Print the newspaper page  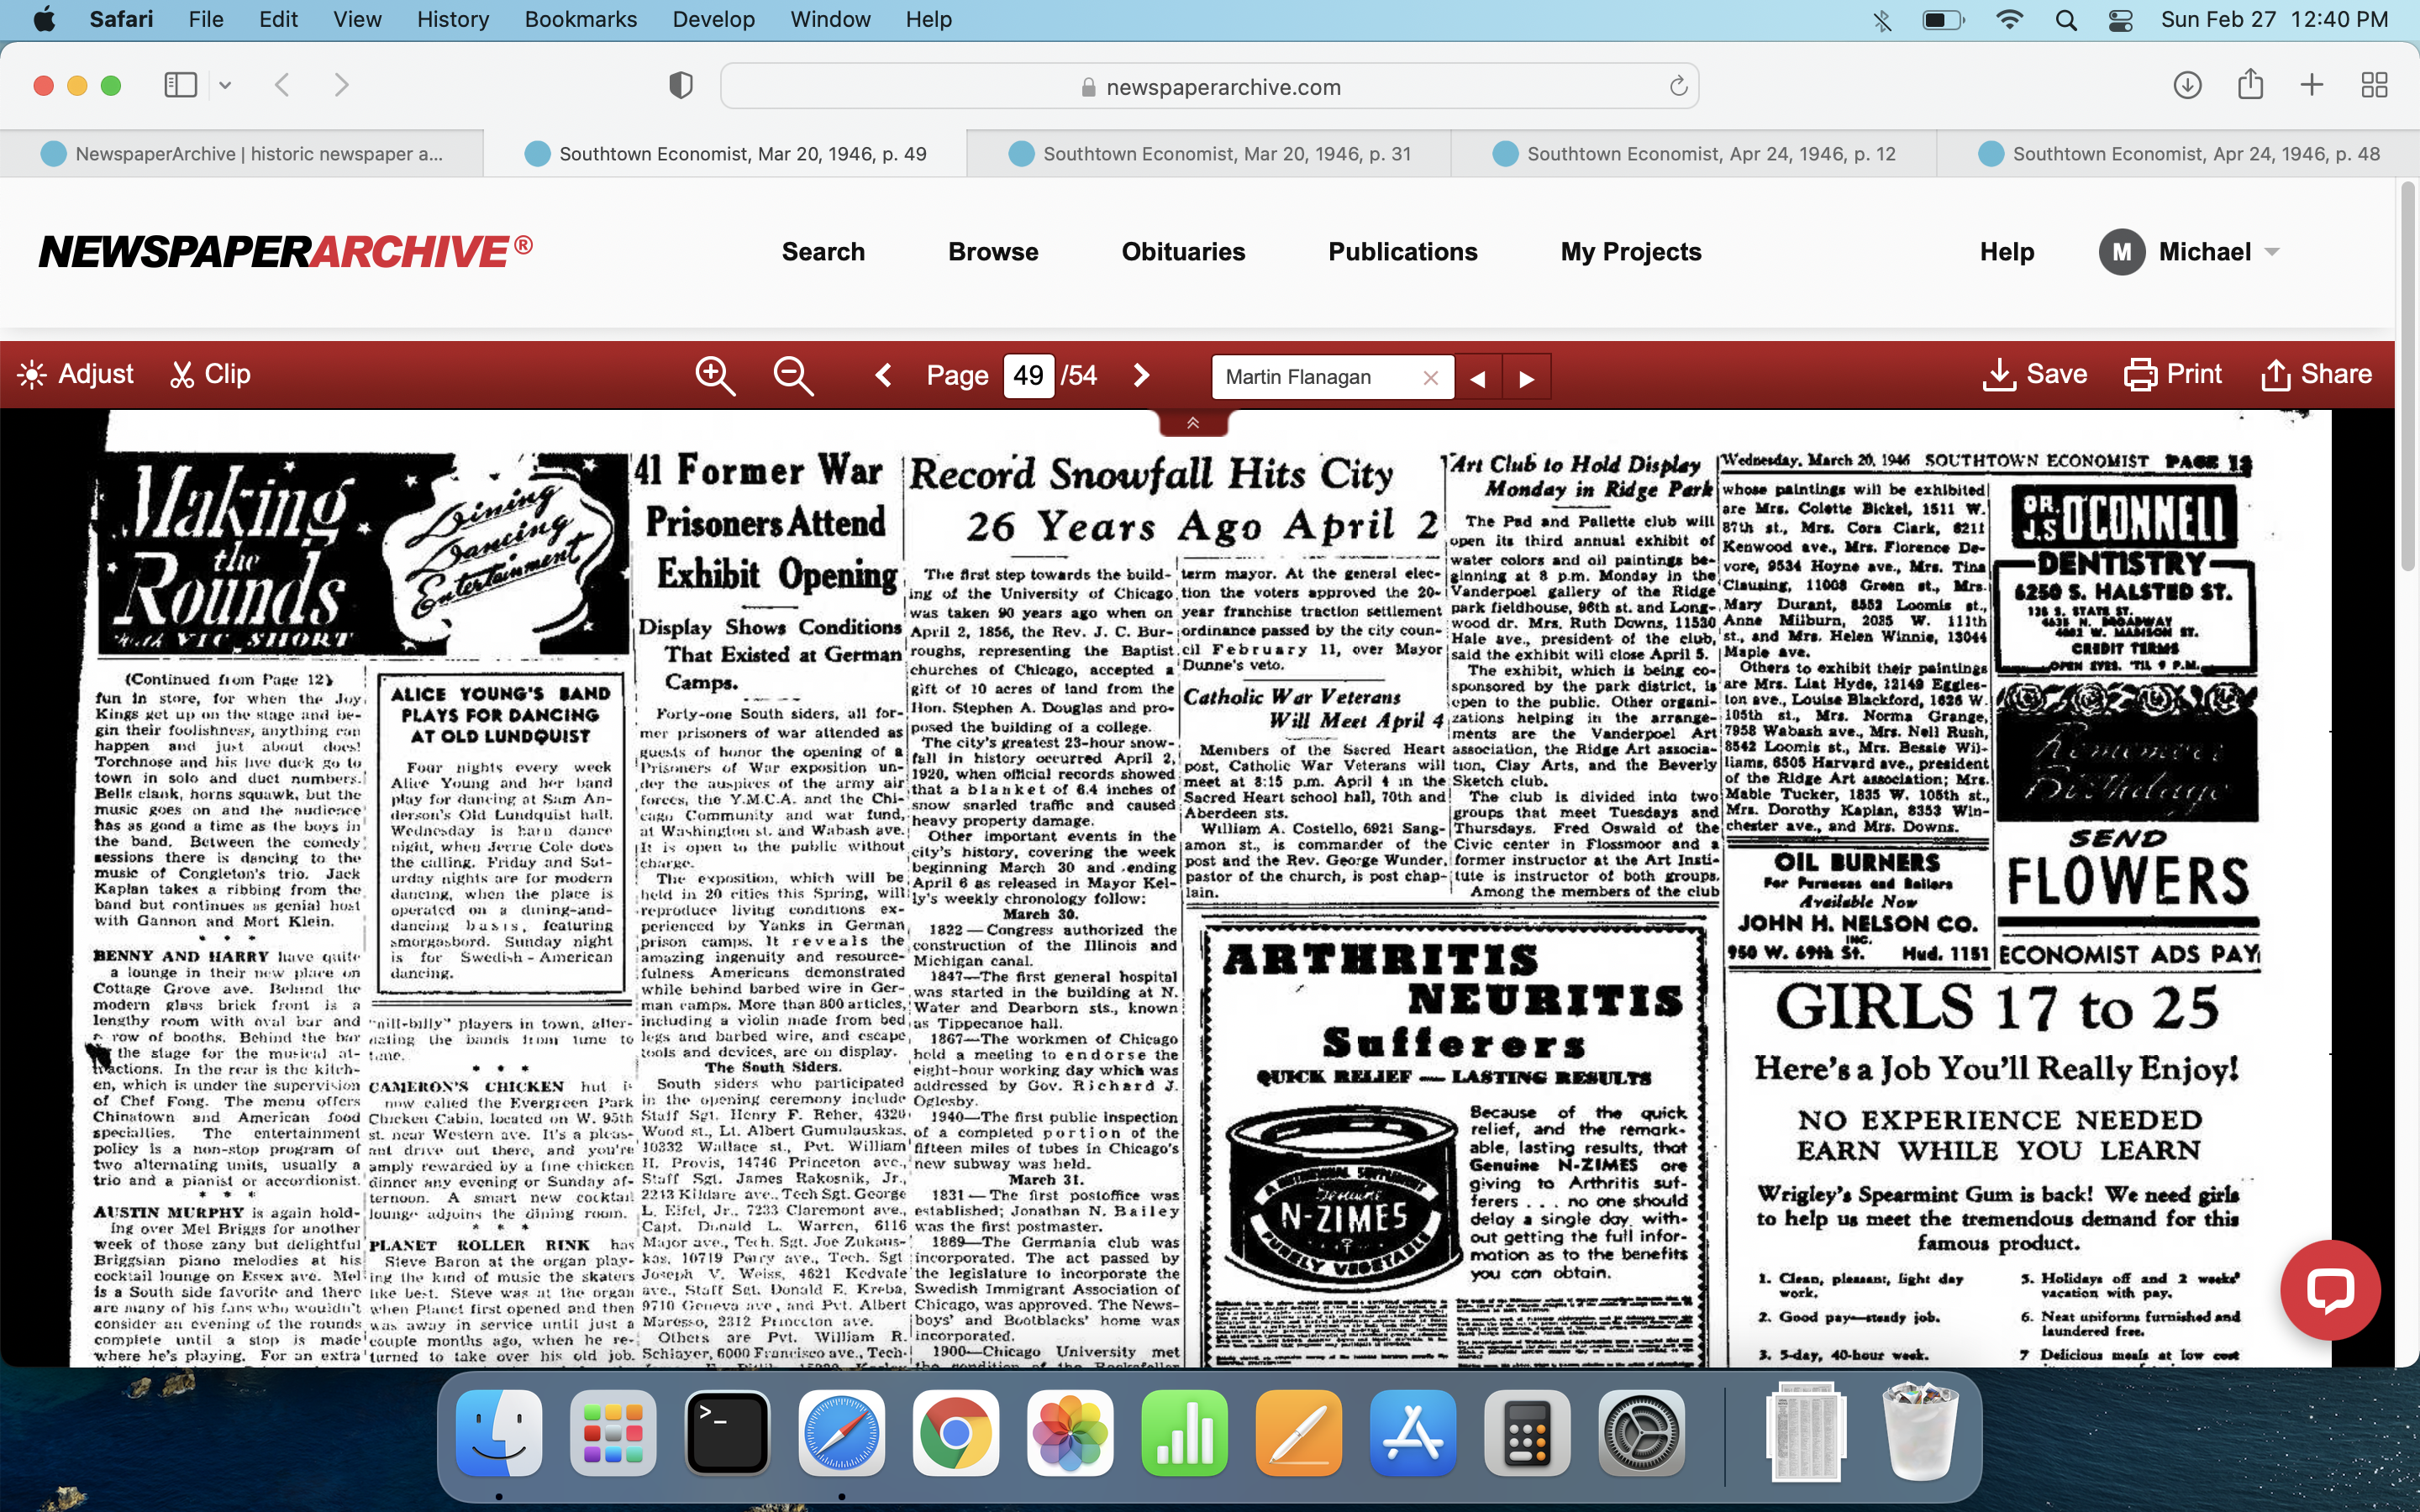tap(2173, 374)
